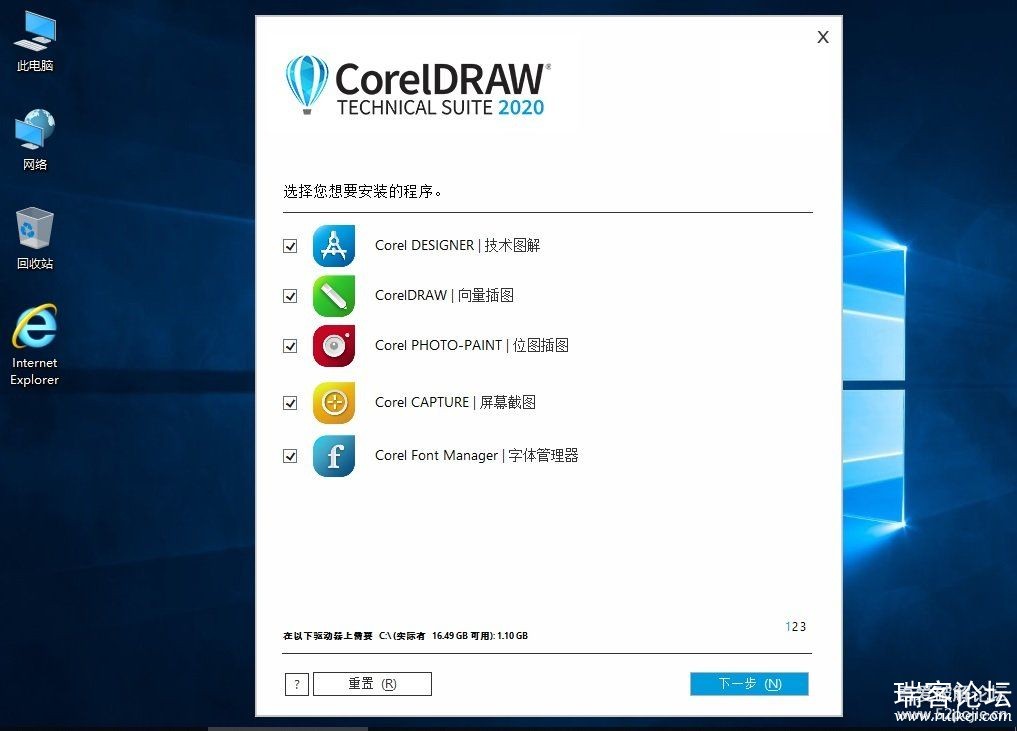Click the yellow Corel CAPTURE crosshair icon
Image resolution: width=1017 pixels, height=731 pixels.
[333, 403]
